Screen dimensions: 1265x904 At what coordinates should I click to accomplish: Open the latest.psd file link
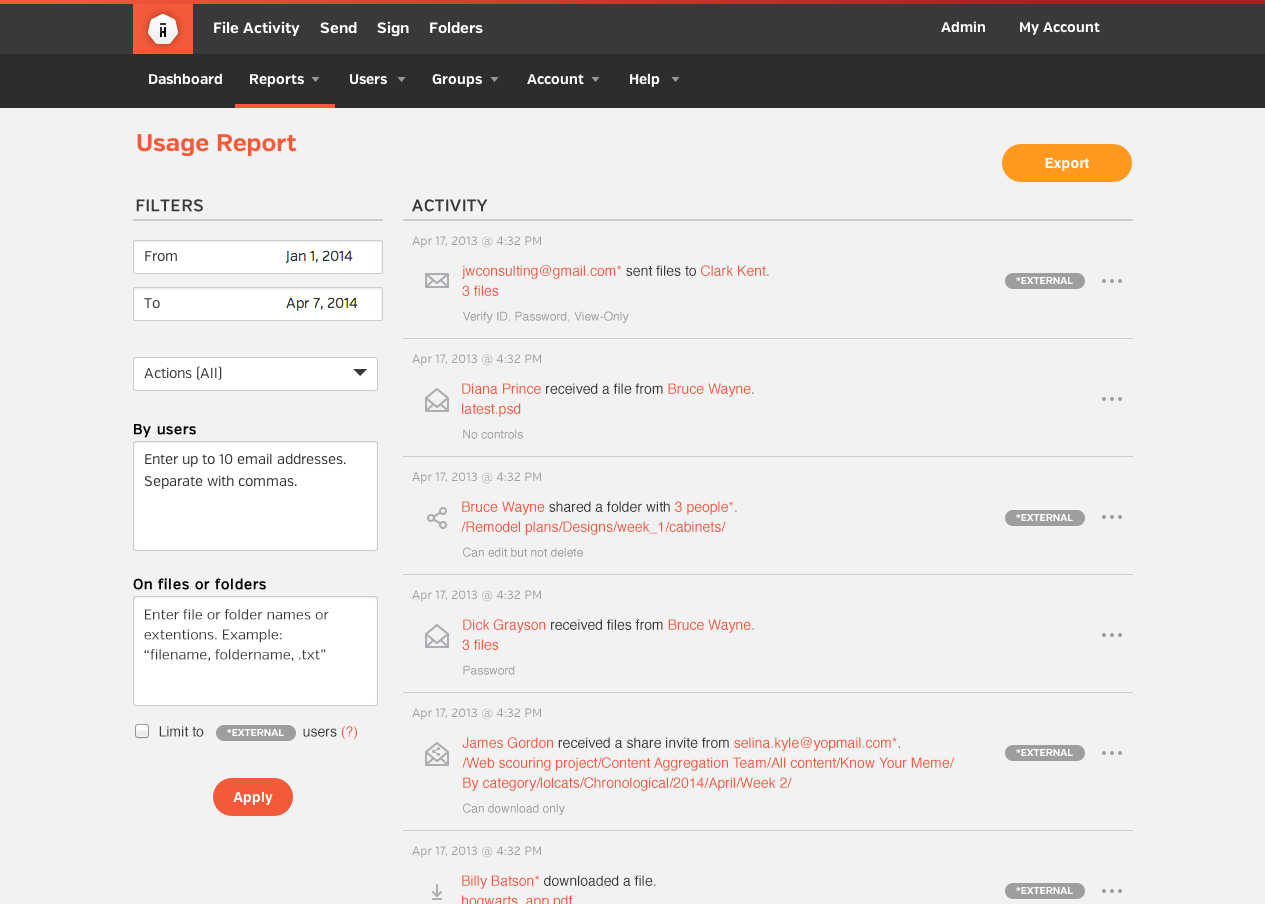point(491,409)
